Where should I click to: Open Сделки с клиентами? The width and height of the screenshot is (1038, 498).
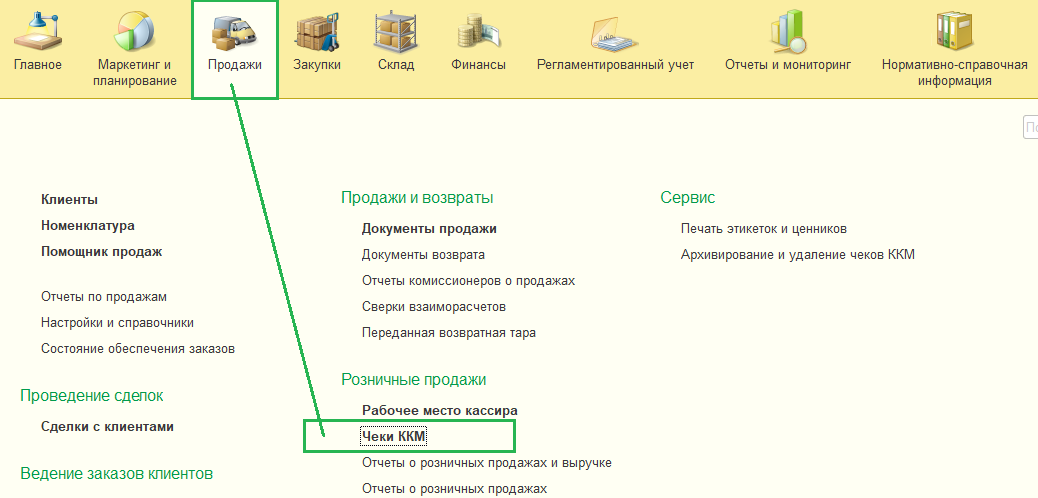107,426
